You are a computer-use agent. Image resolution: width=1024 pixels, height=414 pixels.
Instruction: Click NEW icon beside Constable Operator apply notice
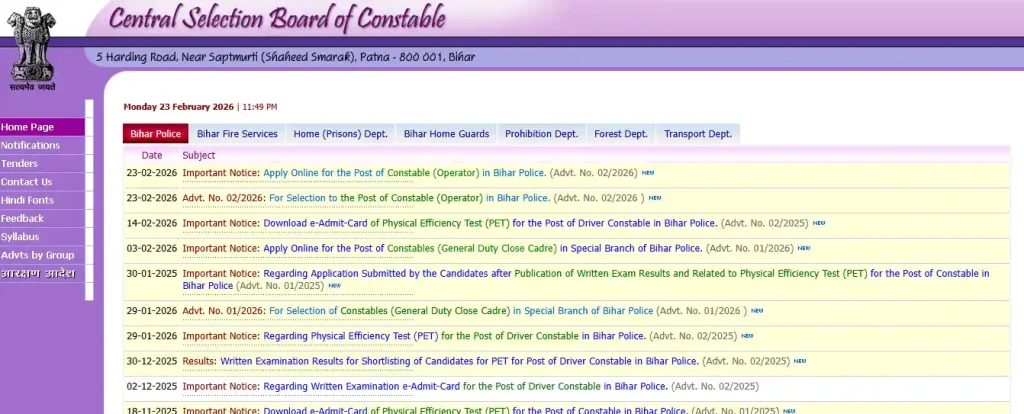coord(647,173)
